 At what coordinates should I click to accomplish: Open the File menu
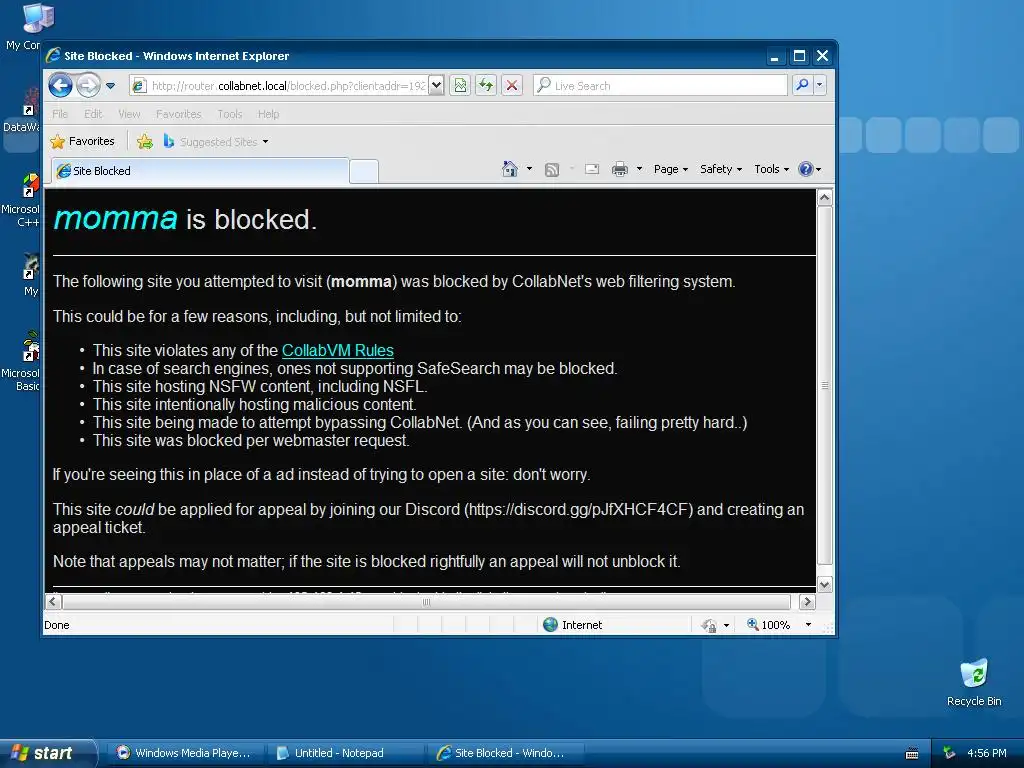click(x=60, y=114)
